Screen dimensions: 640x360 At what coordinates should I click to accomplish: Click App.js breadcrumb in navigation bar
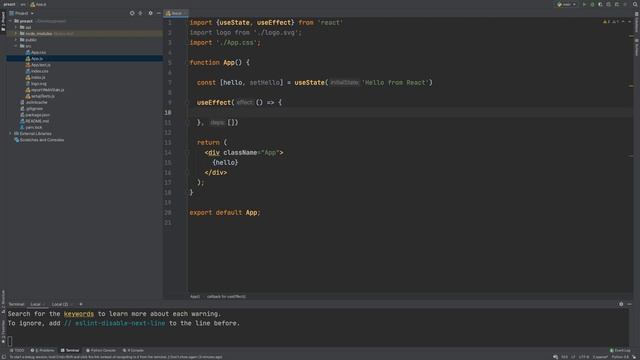[38, 4]
